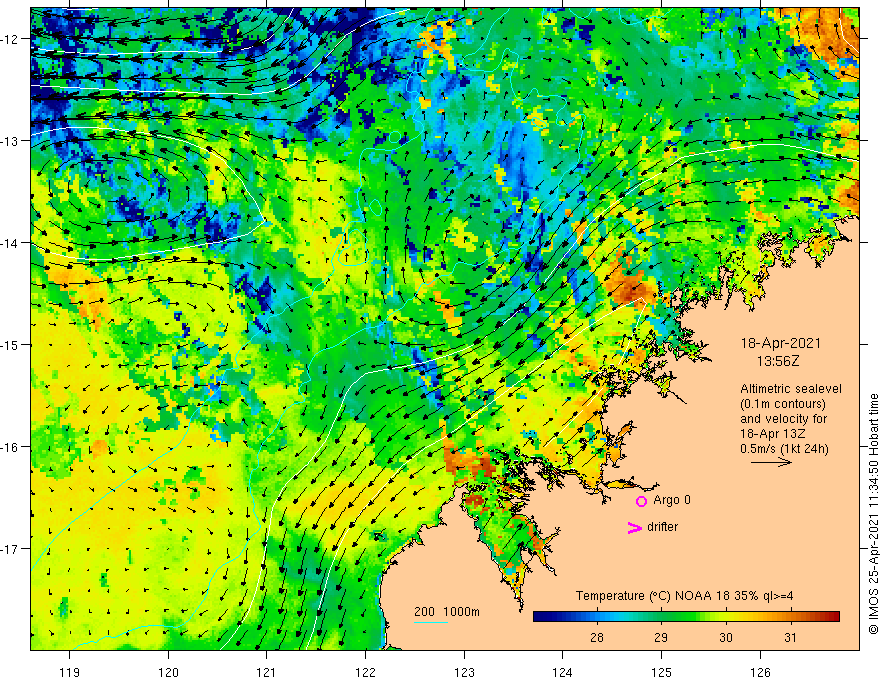
Task: Click the cyan 200m contour legend line
Action: pyautogui.click(x=430, y=622)
